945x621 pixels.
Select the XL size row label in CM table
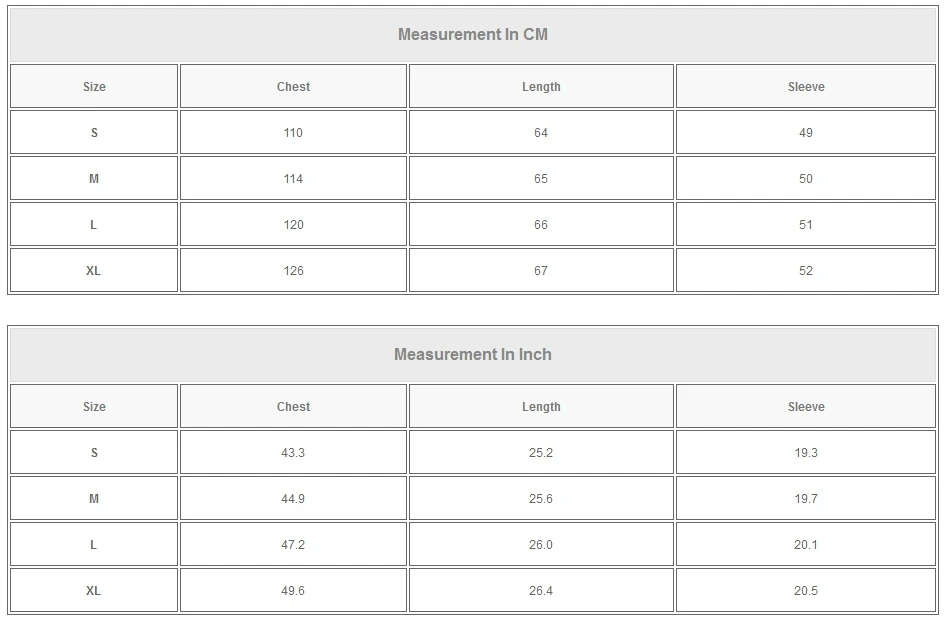pos(94,271)
